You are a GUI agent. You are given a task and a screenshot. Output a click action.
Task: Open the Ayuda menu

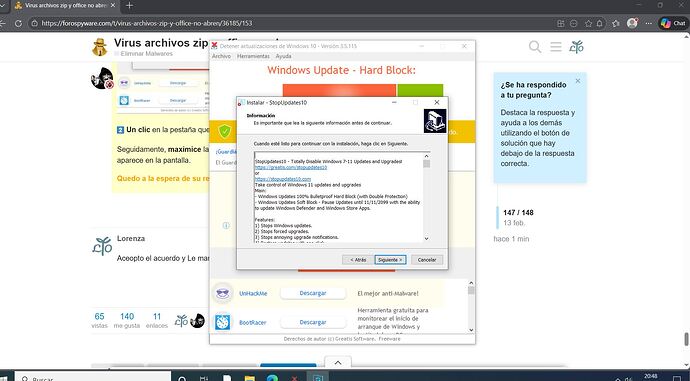click(283, 56)
